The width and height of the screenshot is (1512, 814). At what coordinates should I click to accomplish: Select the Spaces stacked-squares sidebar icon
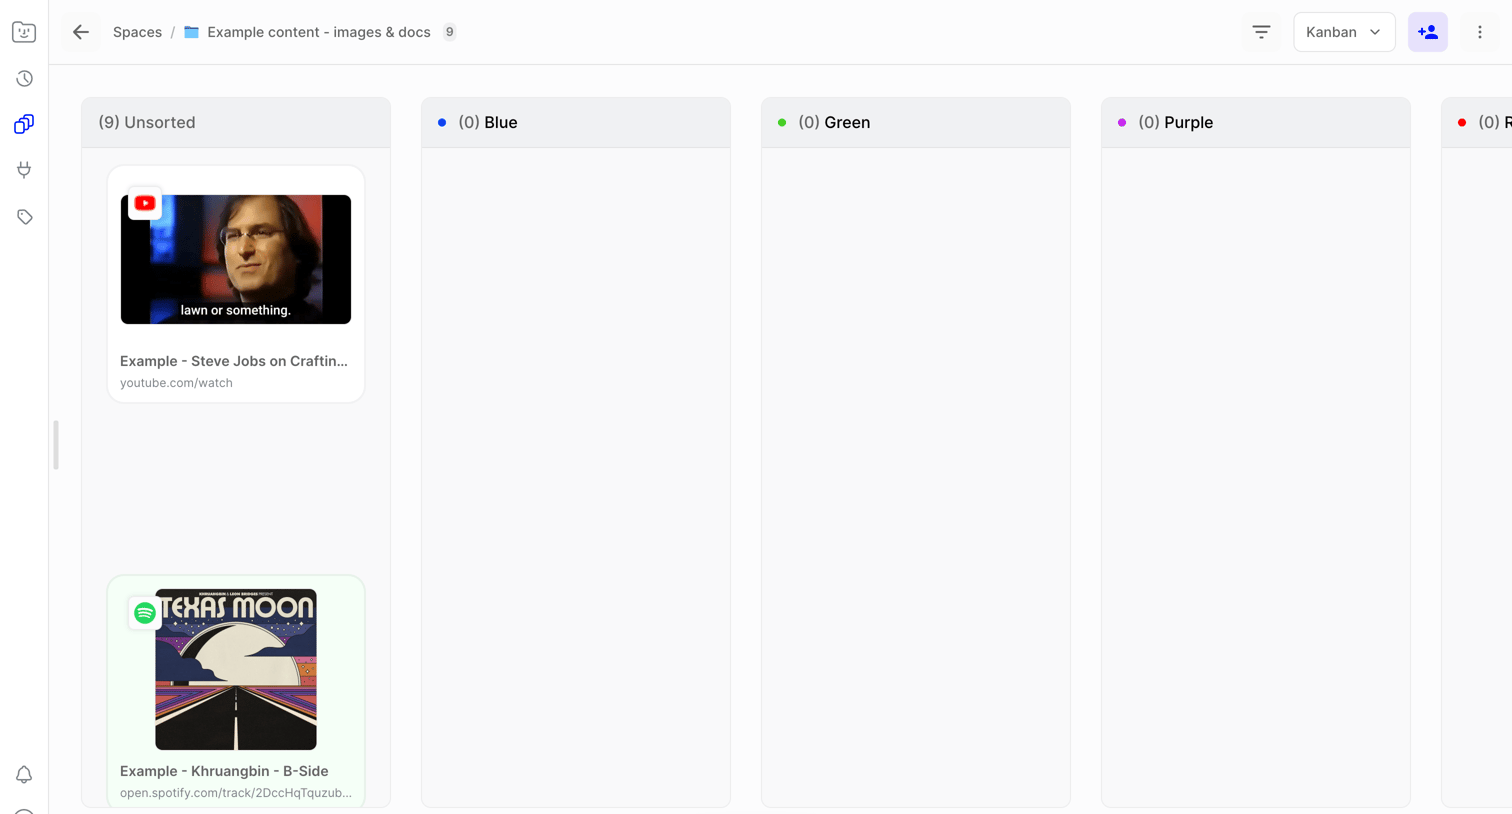[x=24, y=124]
